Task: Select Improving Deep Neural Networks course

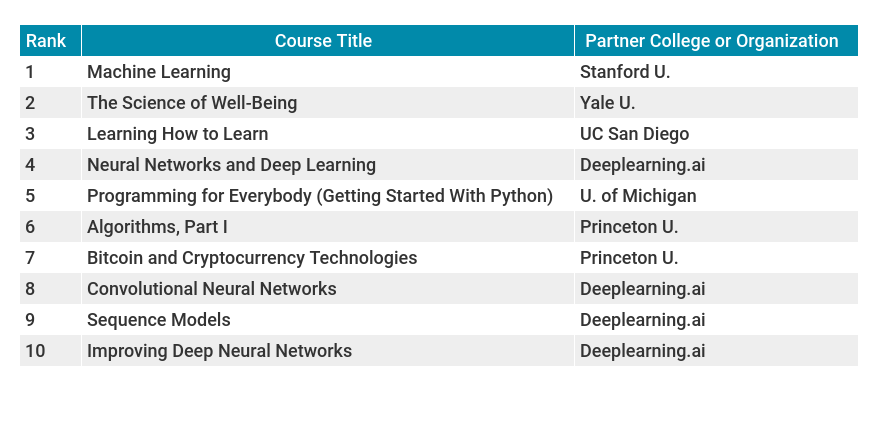Action: (x=219, y=351)
